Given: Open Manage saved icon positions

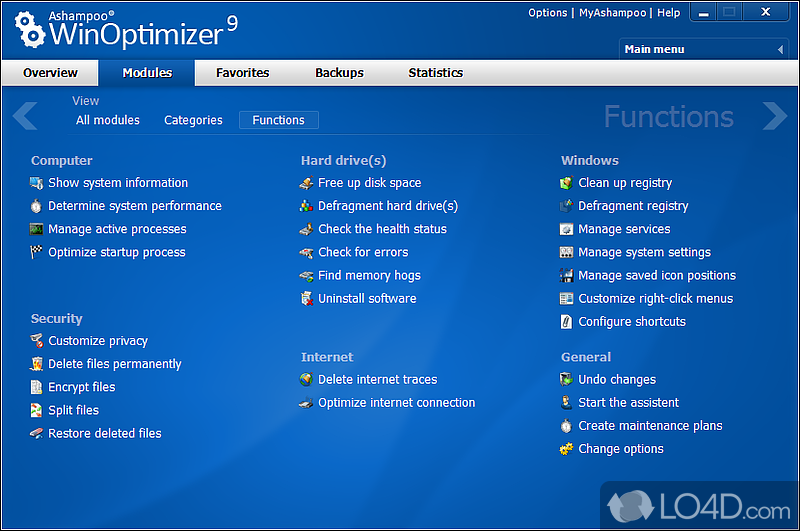Looking at the screenshot, I should (x=657, y=275).
